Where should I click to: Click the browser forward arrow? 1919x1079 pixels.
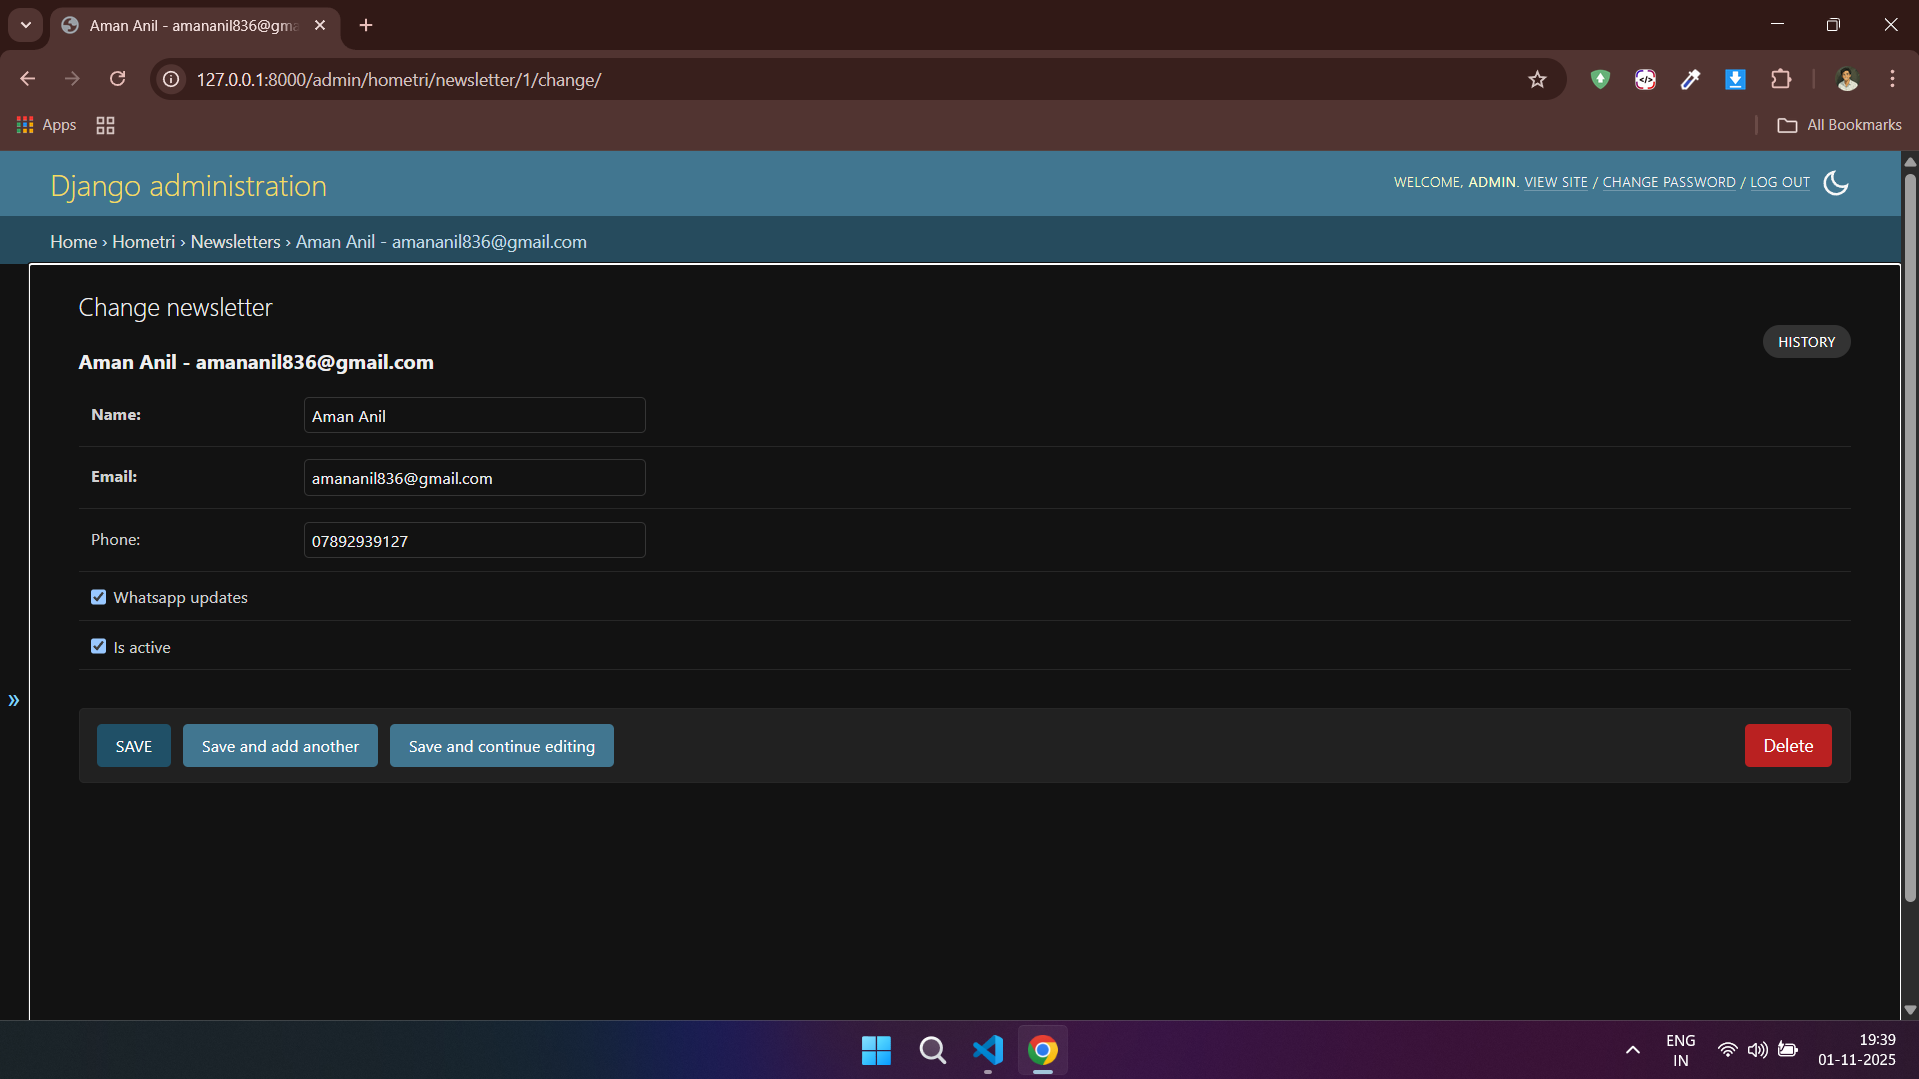point(72,79)
